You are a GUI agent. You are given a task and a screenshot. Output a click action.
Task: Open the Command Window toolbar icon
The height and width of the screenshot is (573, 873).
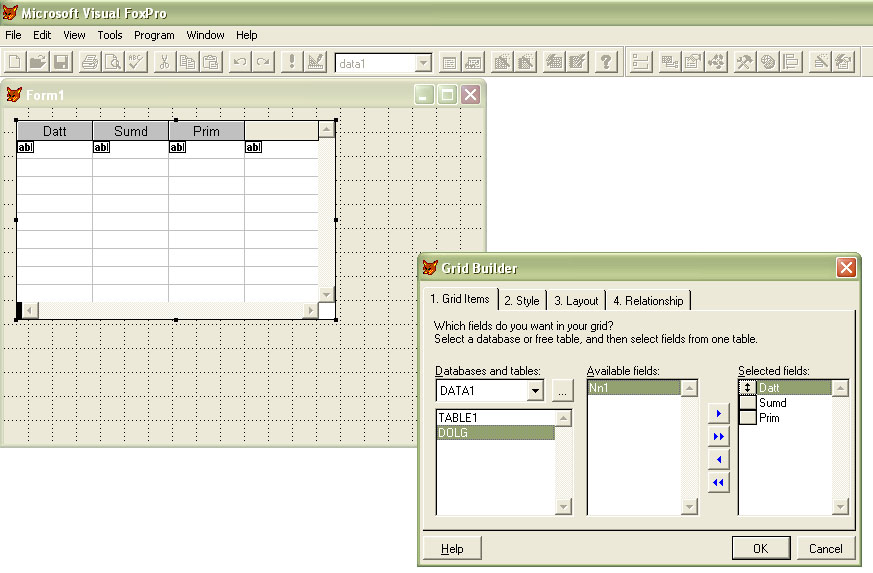click(449, 62)
